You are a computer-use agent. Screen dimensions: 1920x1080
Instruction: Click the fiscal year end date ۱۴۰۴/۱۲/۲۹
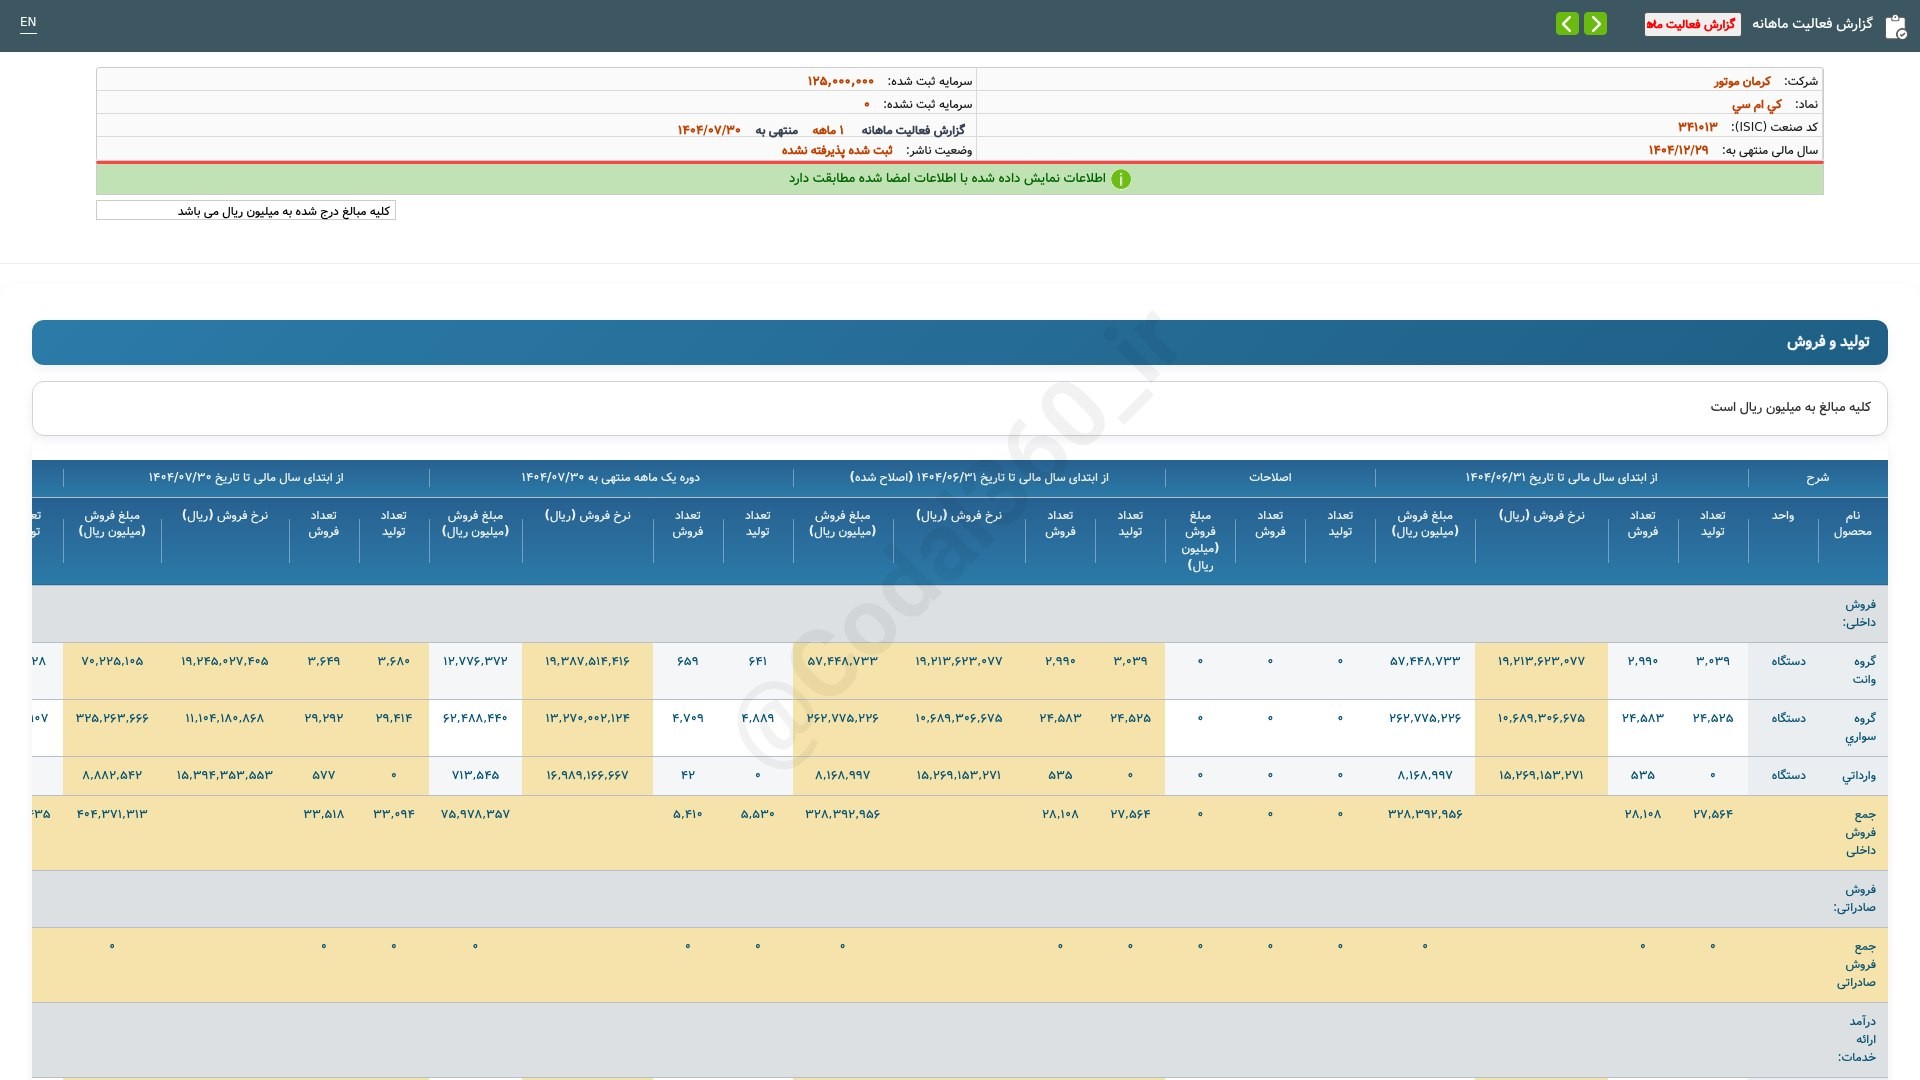pyautogui.click(x=1678, y=150)
